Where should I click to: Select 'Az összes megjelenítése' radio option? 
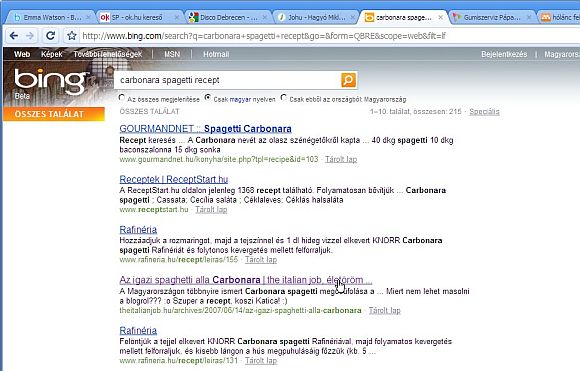click(x=122, y=98)
